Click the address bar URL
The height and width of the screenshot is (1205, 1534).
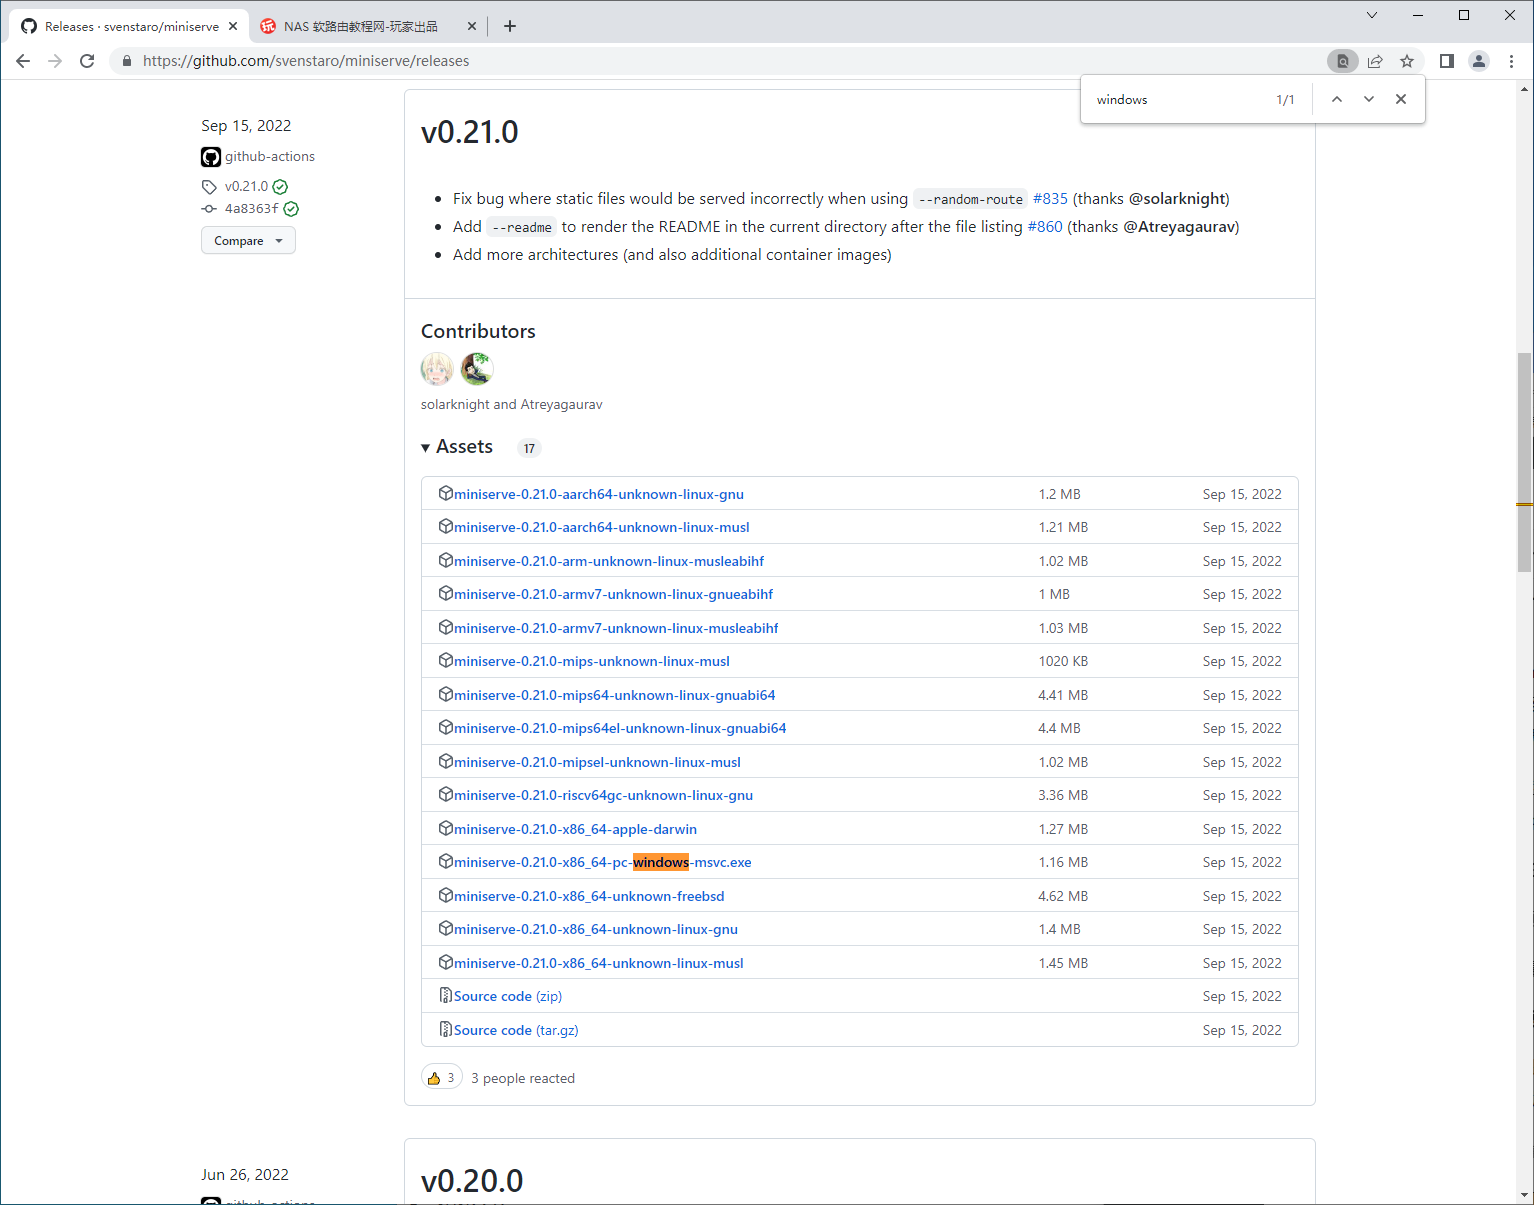(306, 61)
